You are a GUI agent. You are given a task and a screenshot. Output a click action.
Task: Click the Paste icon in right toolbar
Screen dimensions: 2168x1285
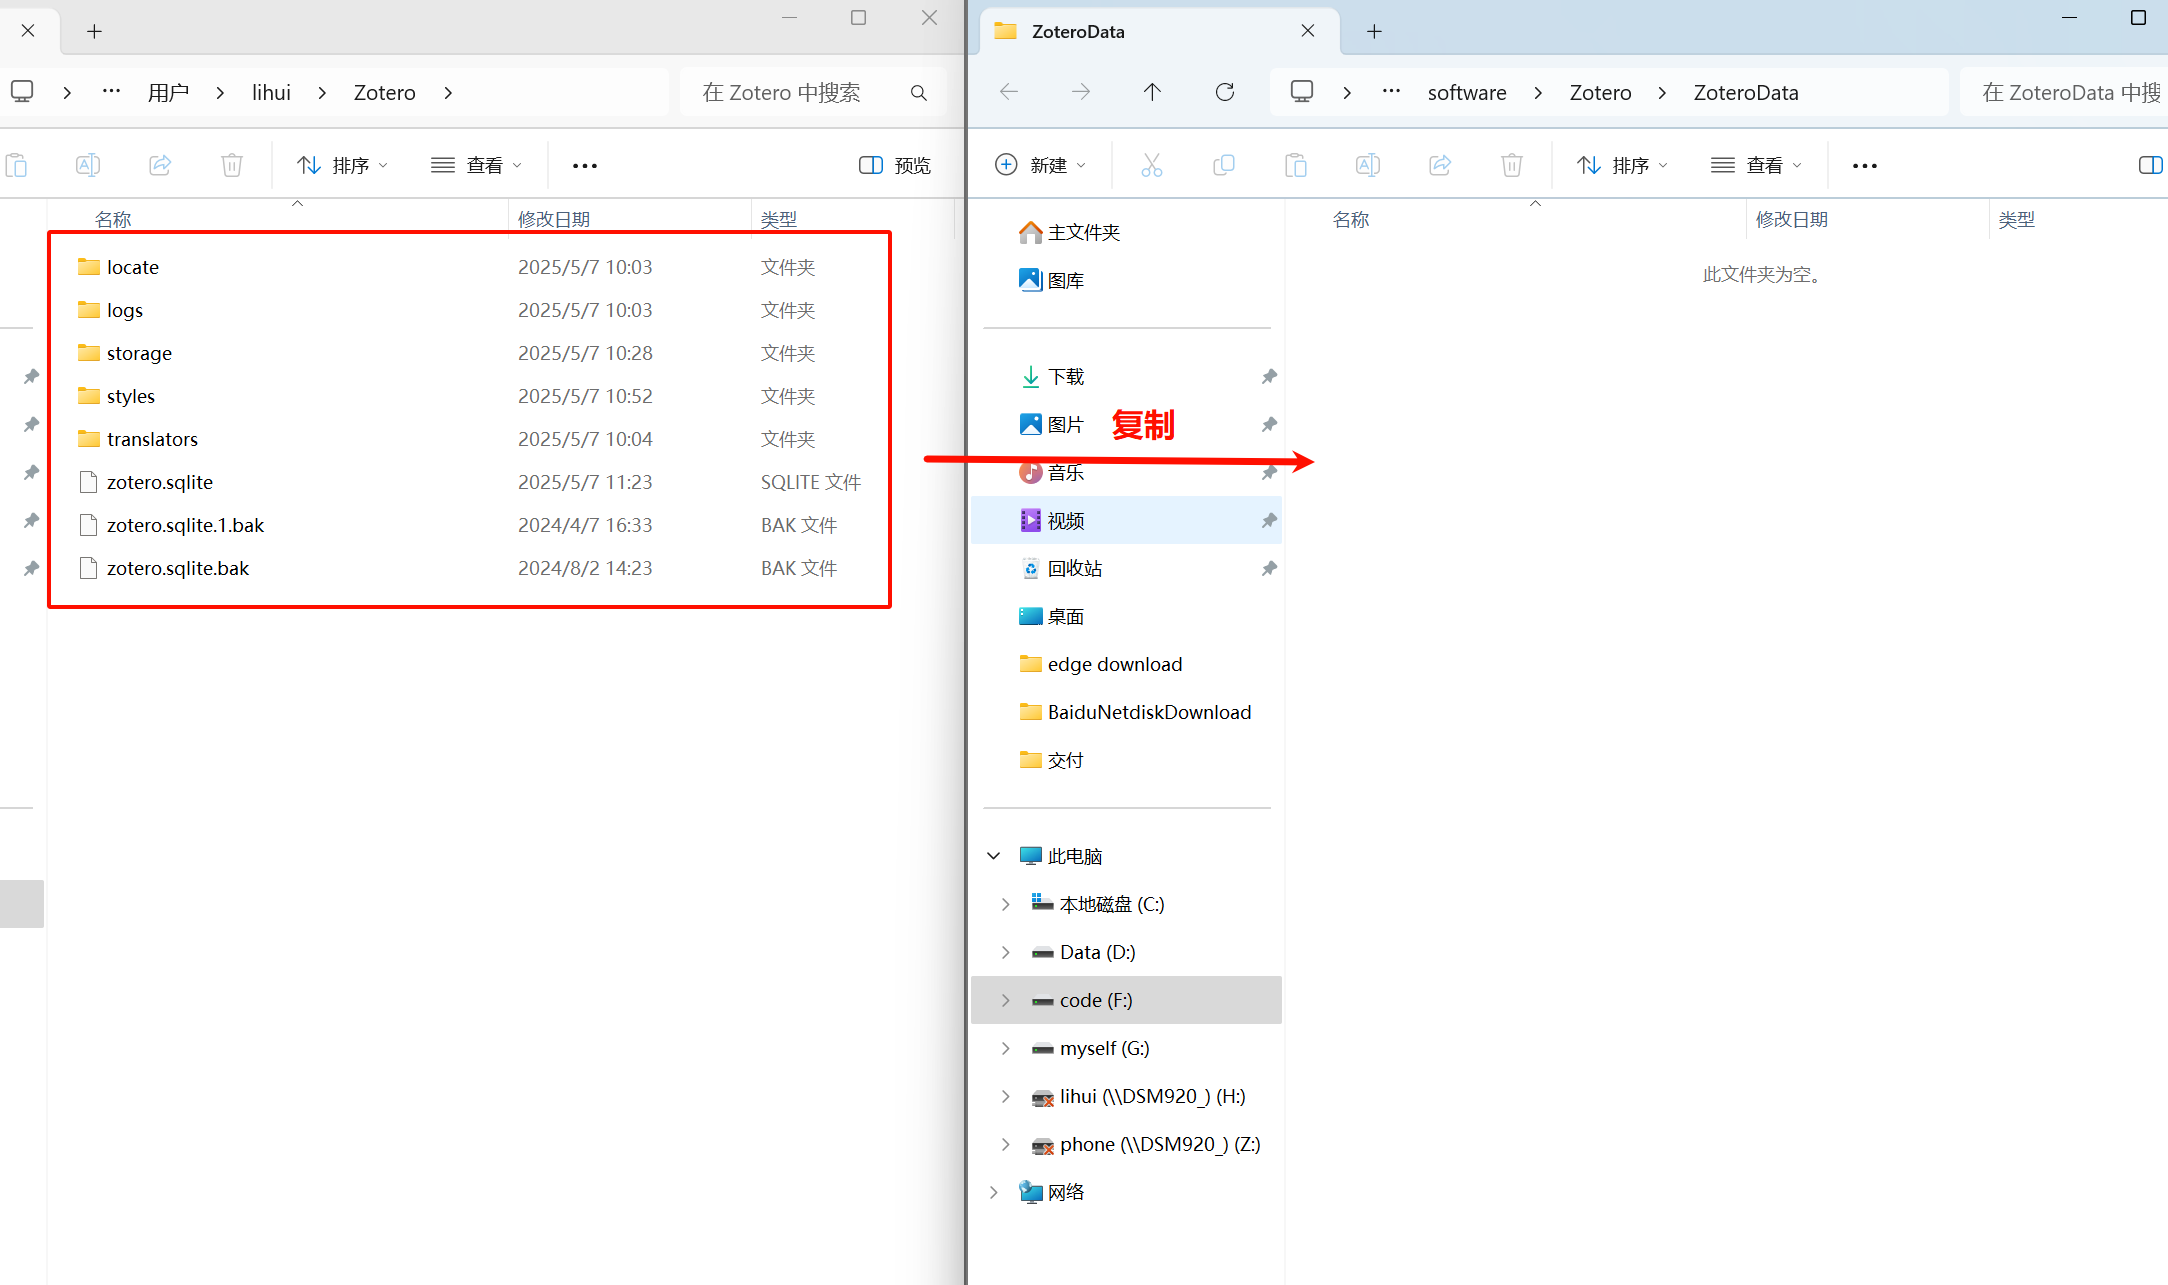1295,165
